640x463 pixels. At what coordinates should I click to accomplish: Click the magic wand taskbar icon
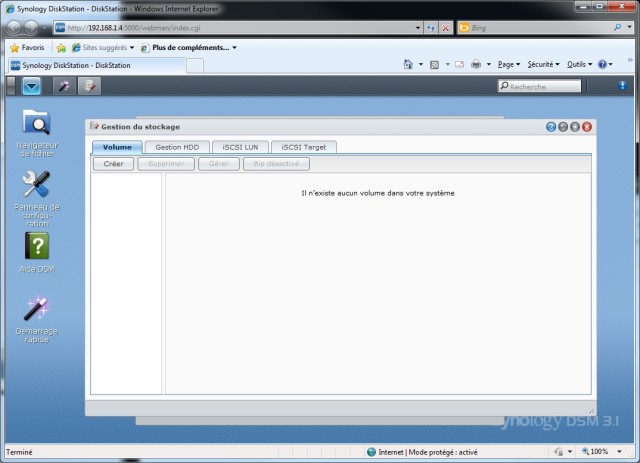[x=64, y=86]
